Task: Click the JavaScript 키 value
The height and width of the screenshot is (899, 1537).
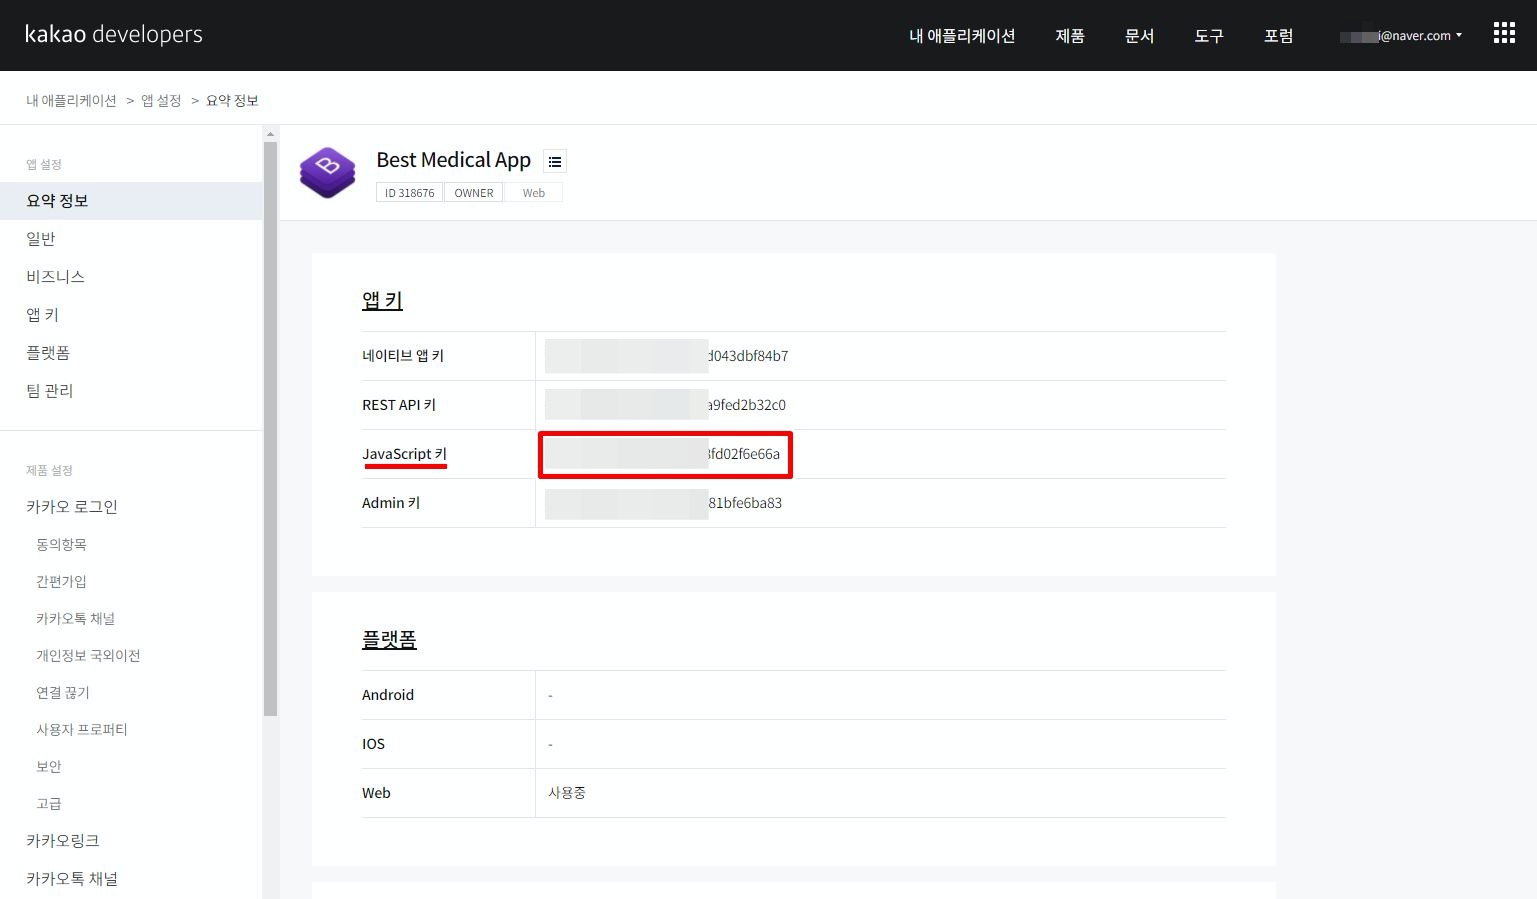Action: click(665, 454)
